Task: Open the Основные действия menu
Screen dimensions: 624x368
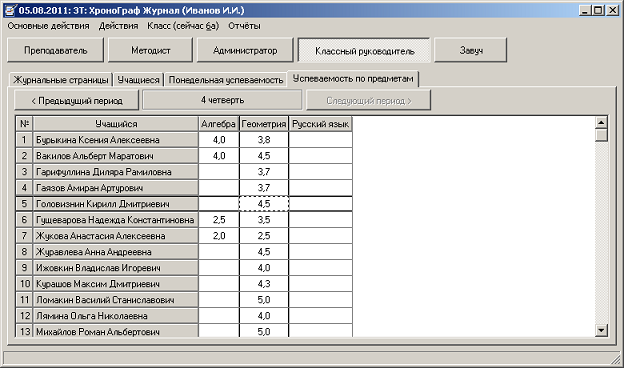Action: 48,26
